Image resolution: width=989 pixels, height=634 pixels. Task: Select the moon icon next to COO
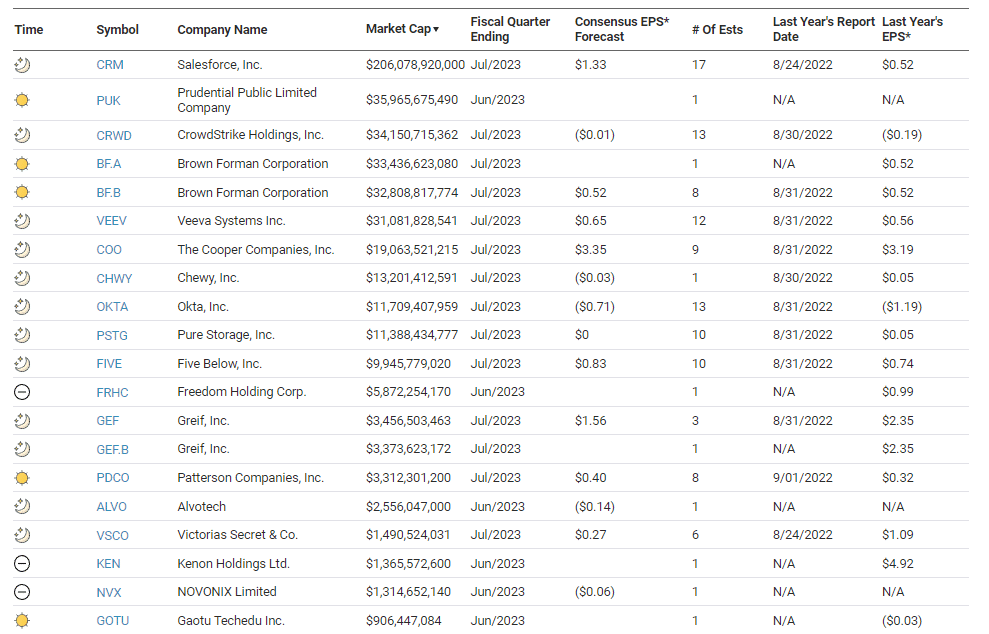[x=22, y=250]
